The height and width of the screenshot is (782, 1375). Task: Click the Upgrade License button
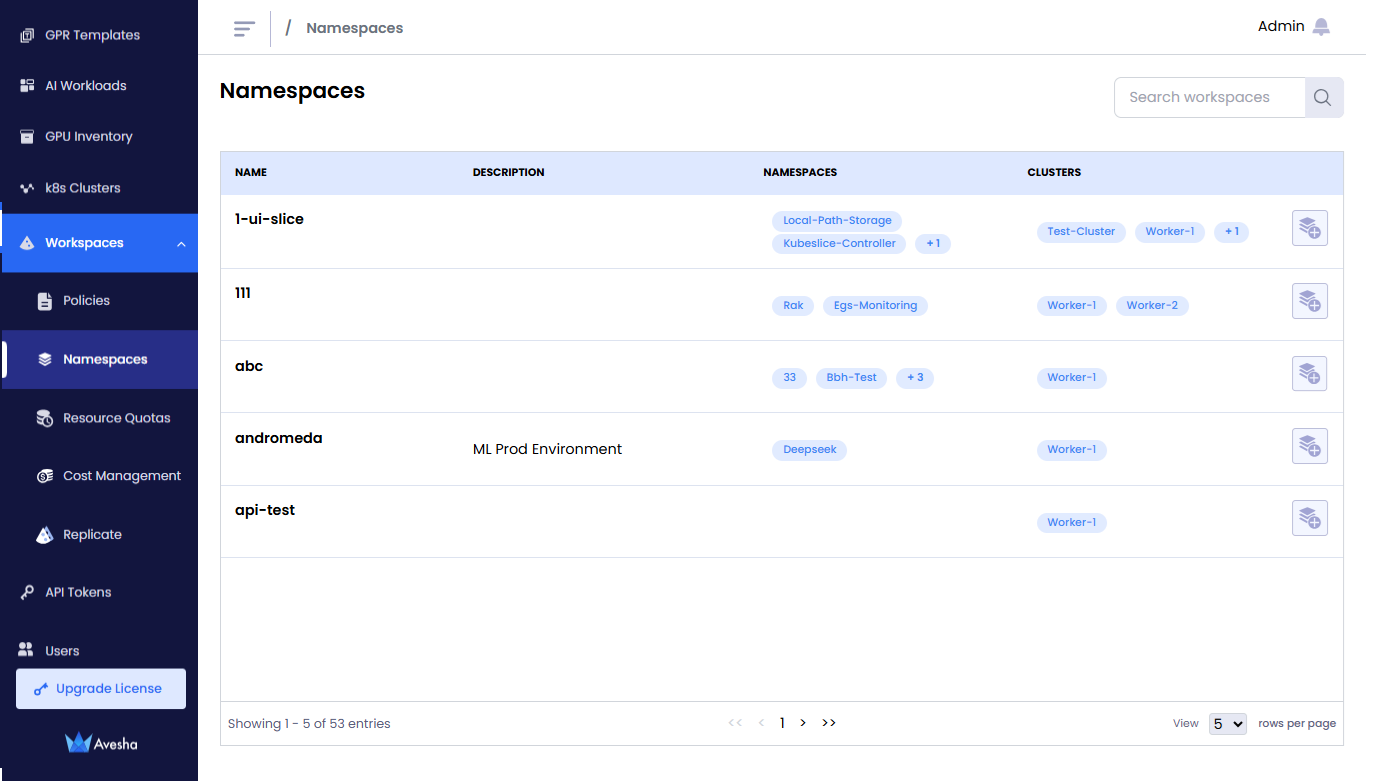[x=101, y=689]
